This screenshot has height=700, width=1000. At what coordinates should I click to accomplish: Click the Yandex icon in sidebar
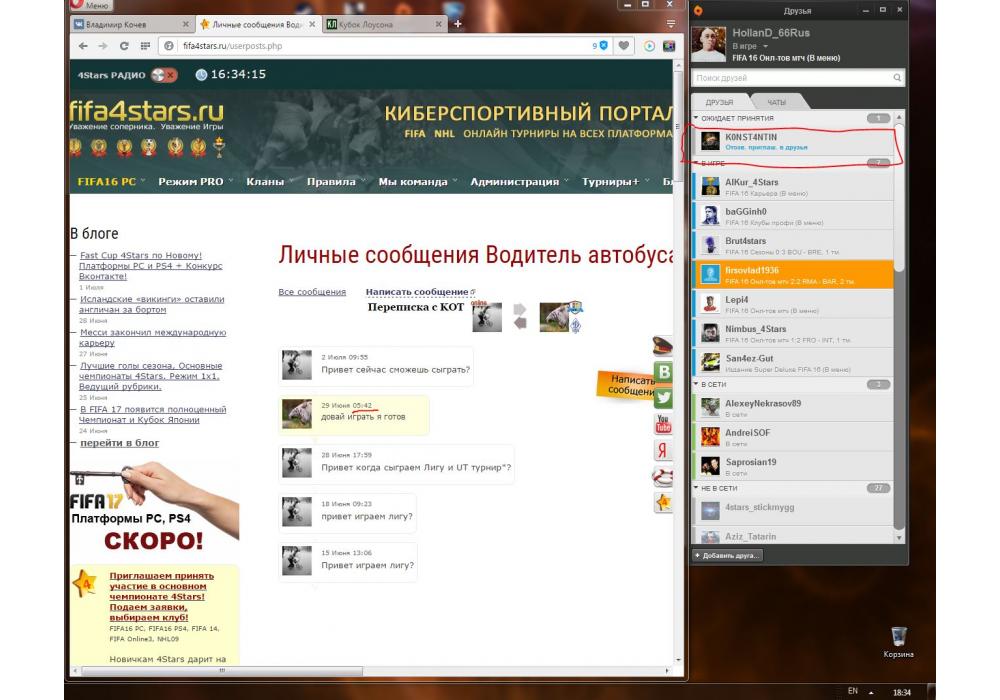click(x=662, y=450)
